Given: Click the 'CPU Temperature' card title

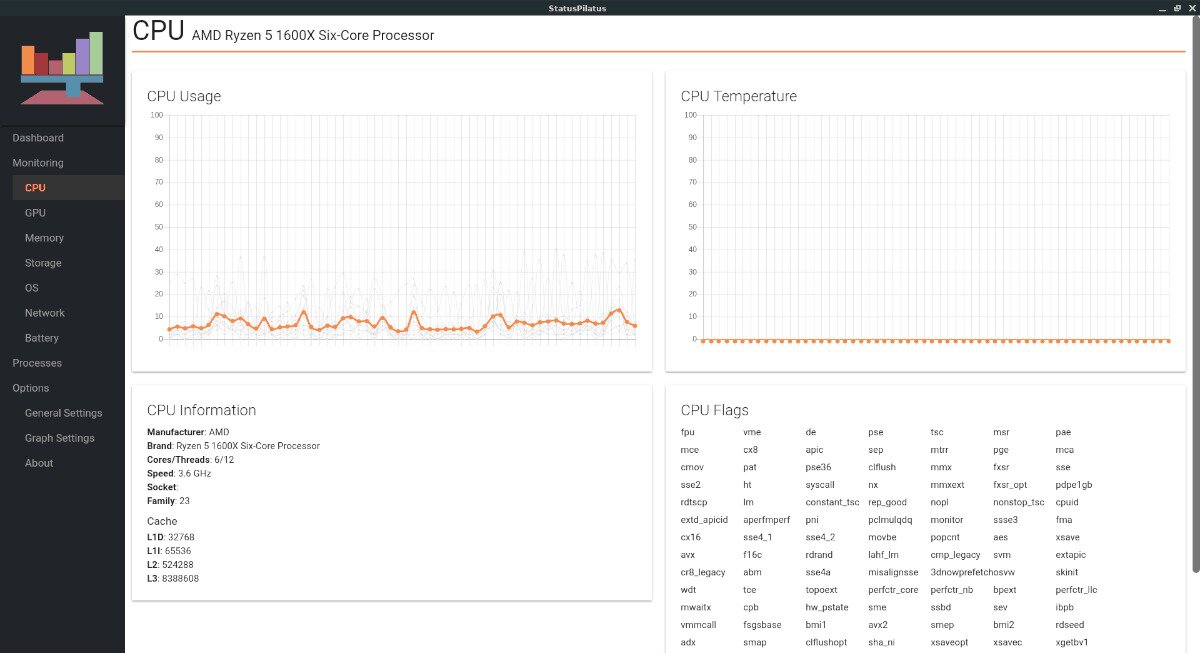Looking at the screenshot, I should (739, 97).
